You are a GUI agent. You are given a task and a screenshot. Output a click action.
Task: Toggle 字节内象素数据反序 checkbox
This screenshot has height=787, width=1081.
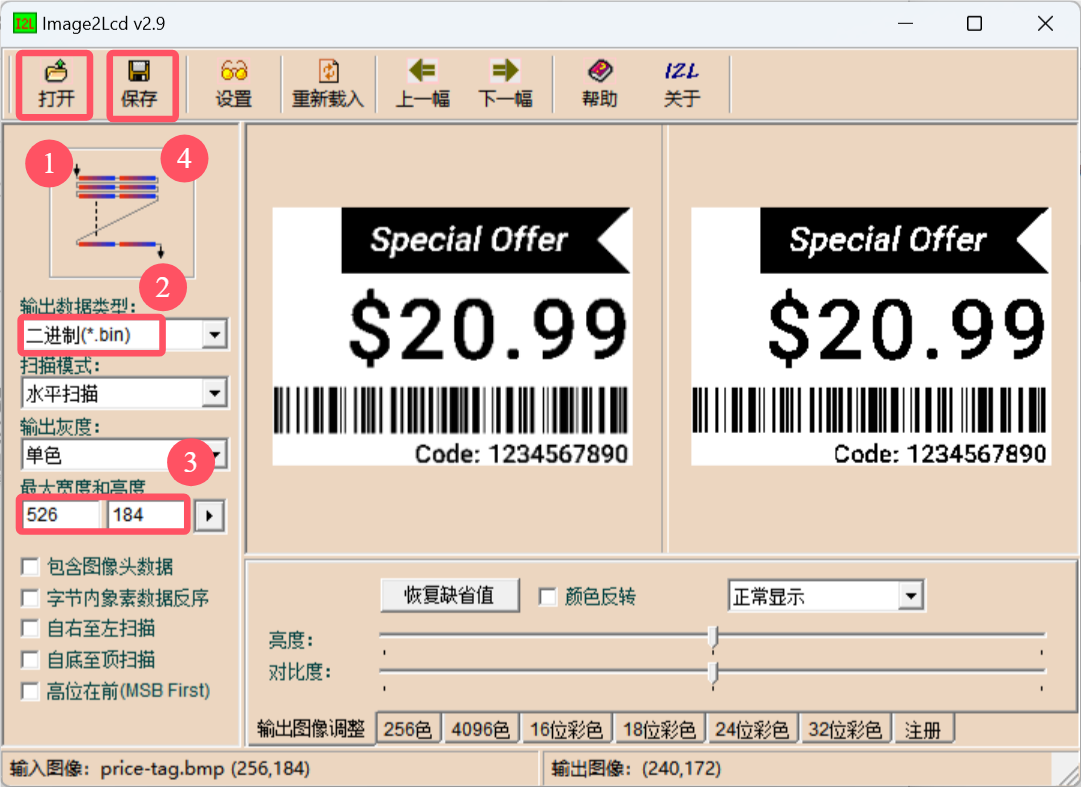pyautogui.click(x=30, y=597)
